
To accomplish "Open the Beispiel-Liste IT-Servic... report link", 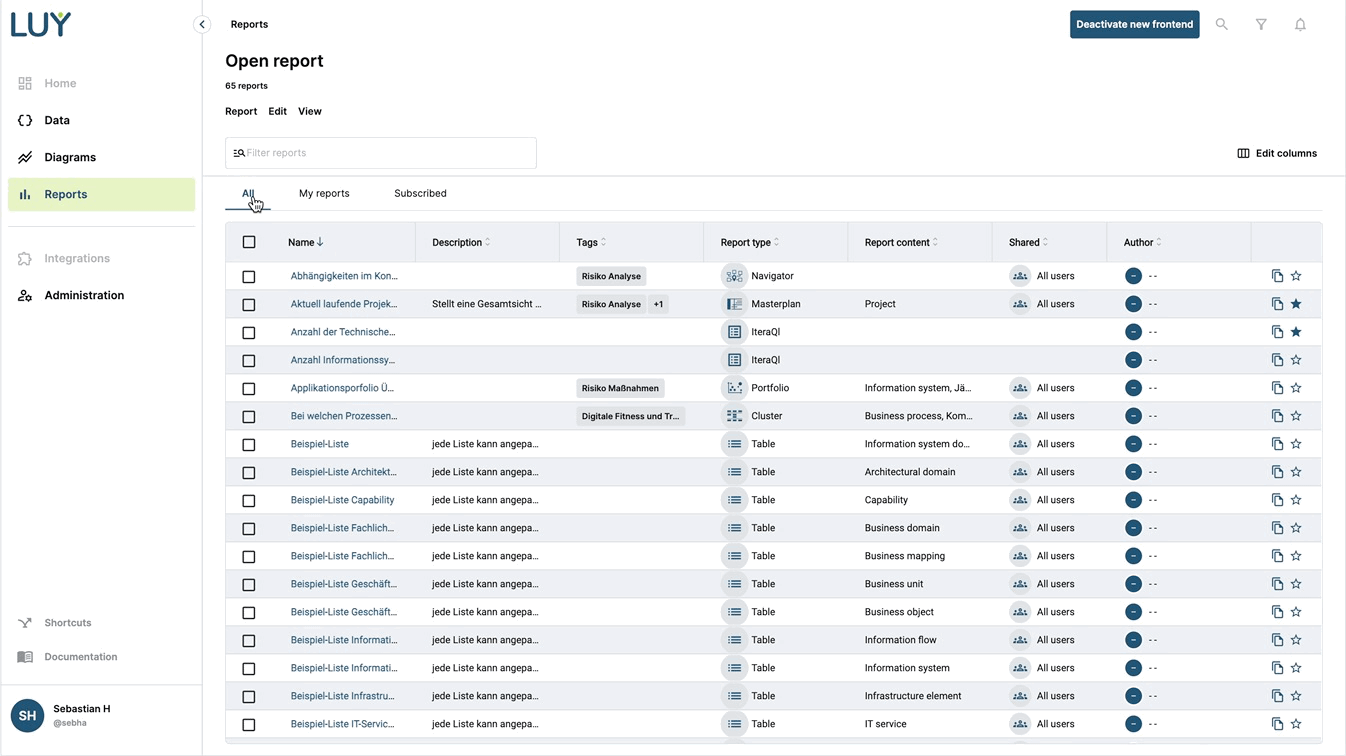I will coord(342,724).
